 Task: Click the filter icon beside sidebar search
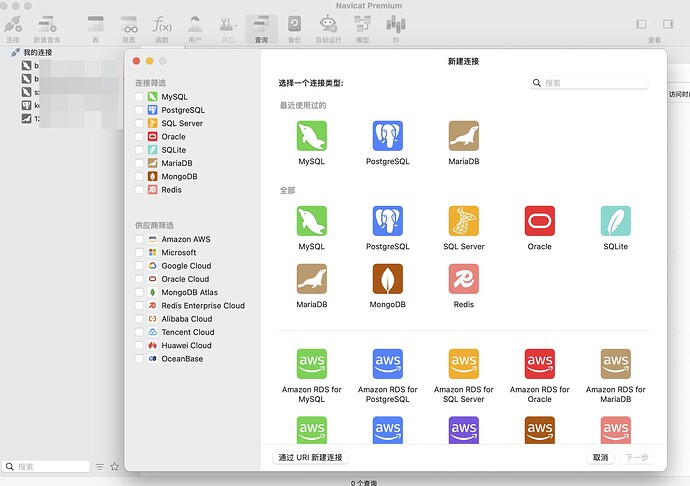[x=100, y=467]
